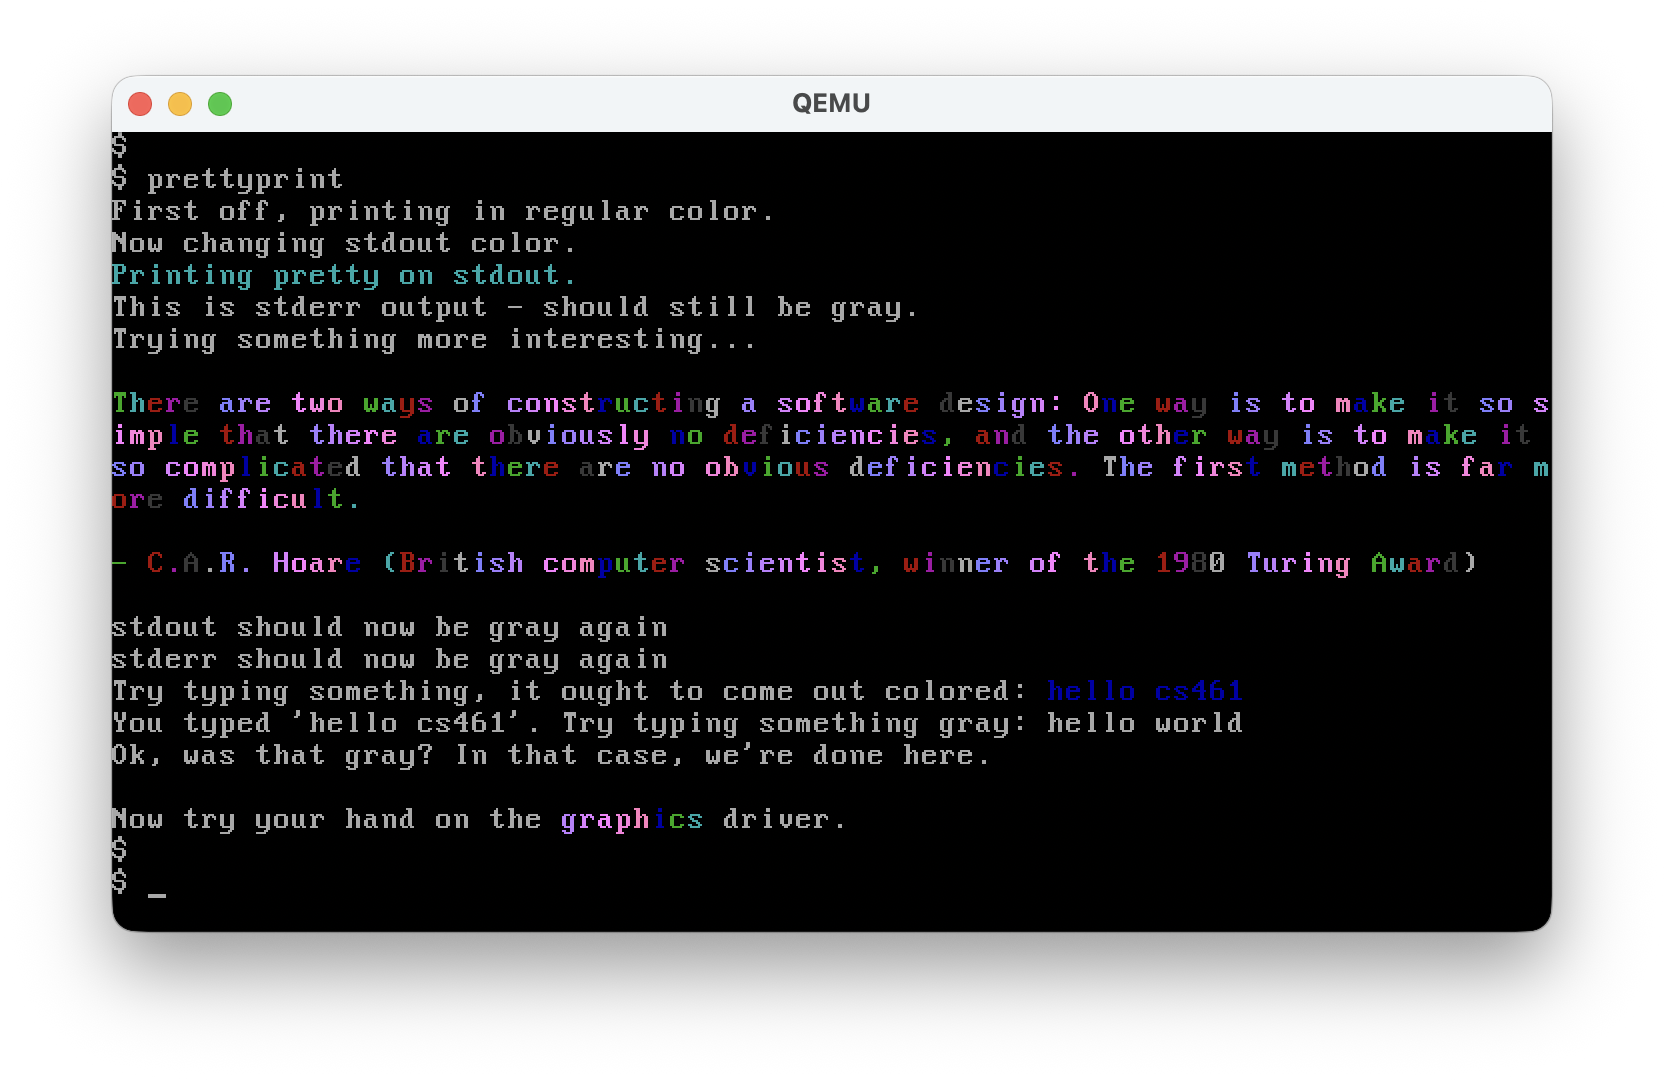Click the stderr output gray line

(x=515, y=307)
